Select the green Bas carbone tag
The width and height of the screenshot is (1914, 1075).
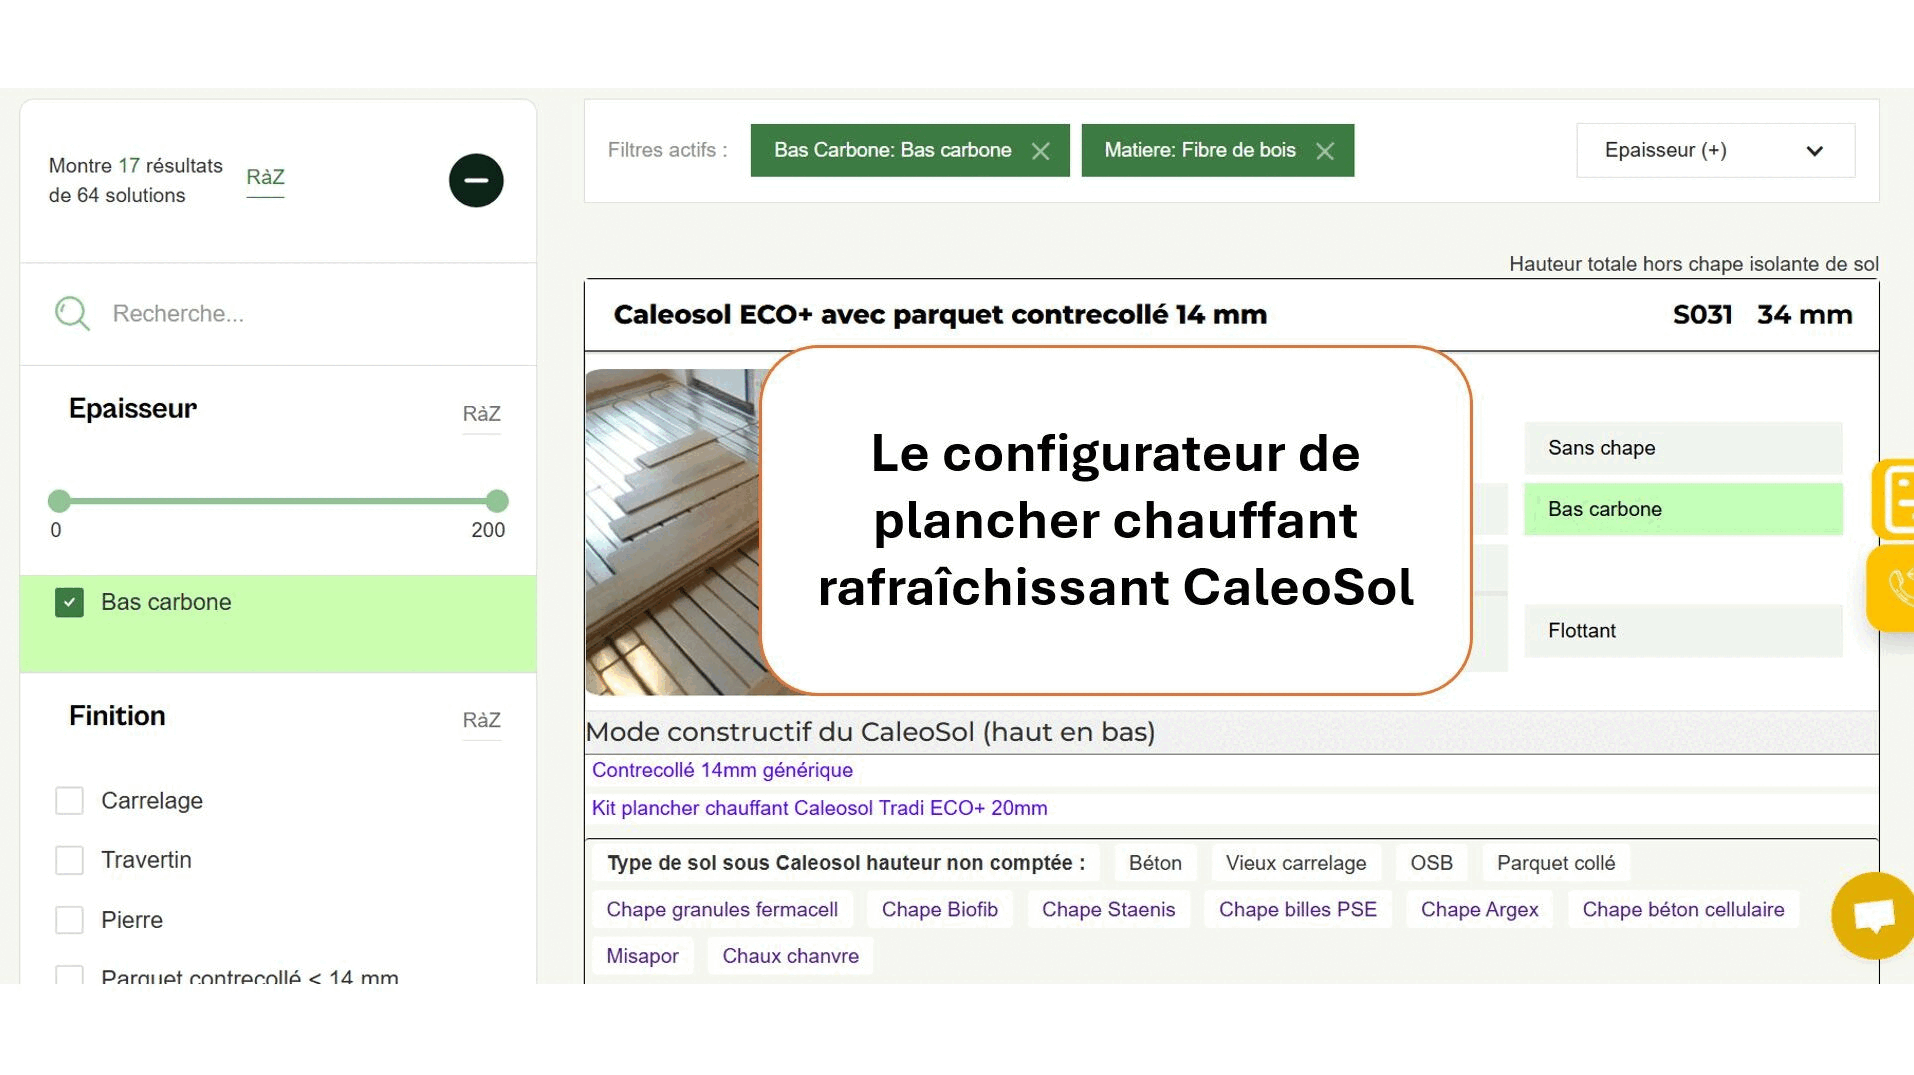1683,509
